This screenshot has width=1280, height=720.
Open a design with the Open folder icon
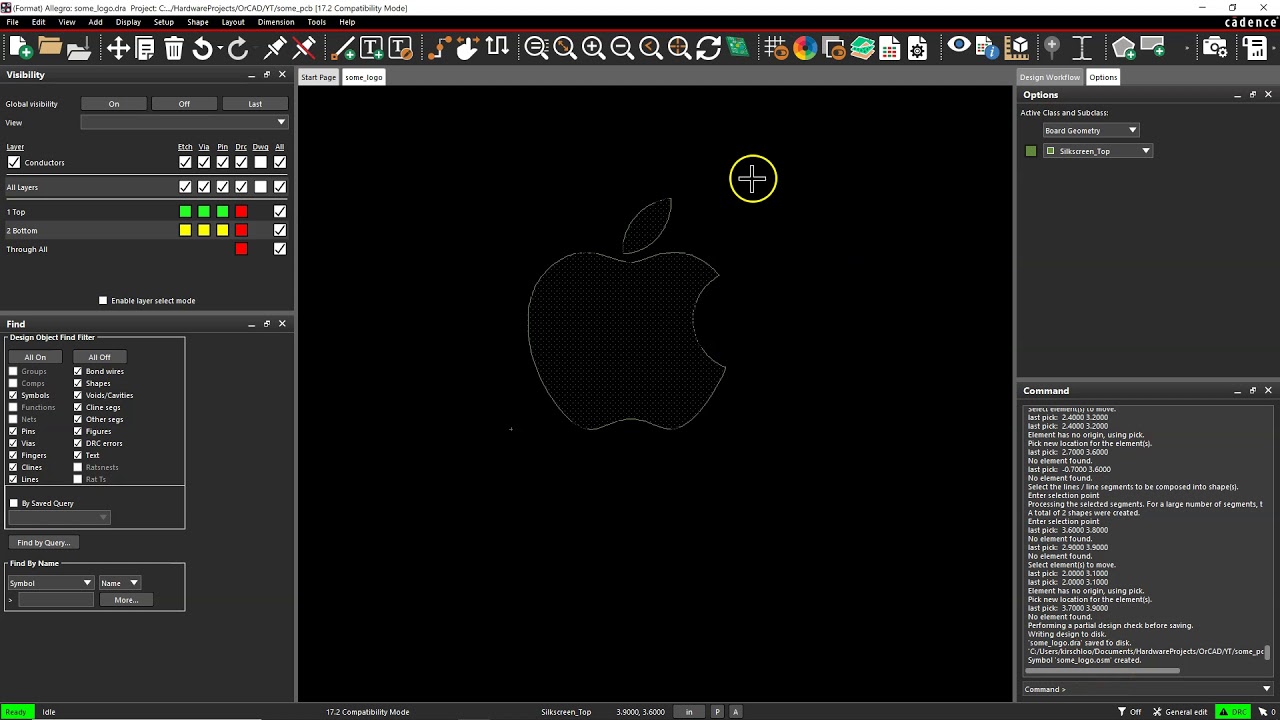[50, 47]
